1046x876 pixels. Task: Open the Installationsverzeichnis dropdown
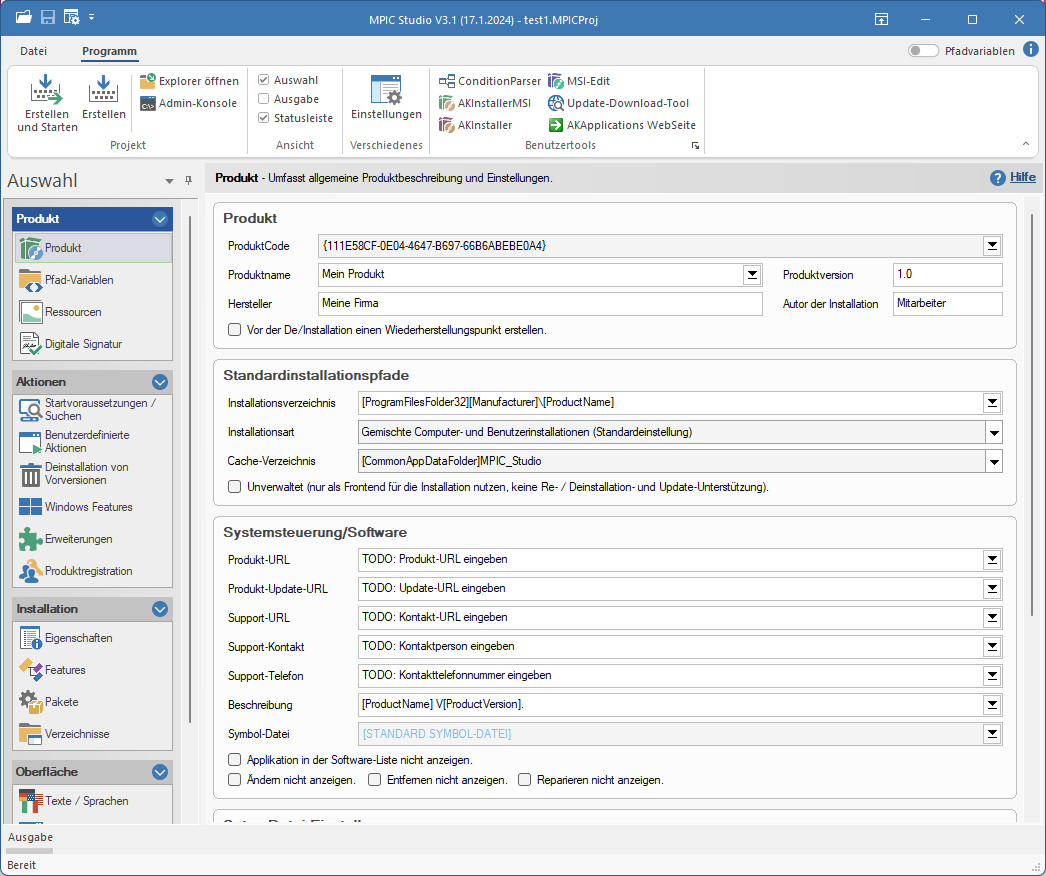pos(992,402)
